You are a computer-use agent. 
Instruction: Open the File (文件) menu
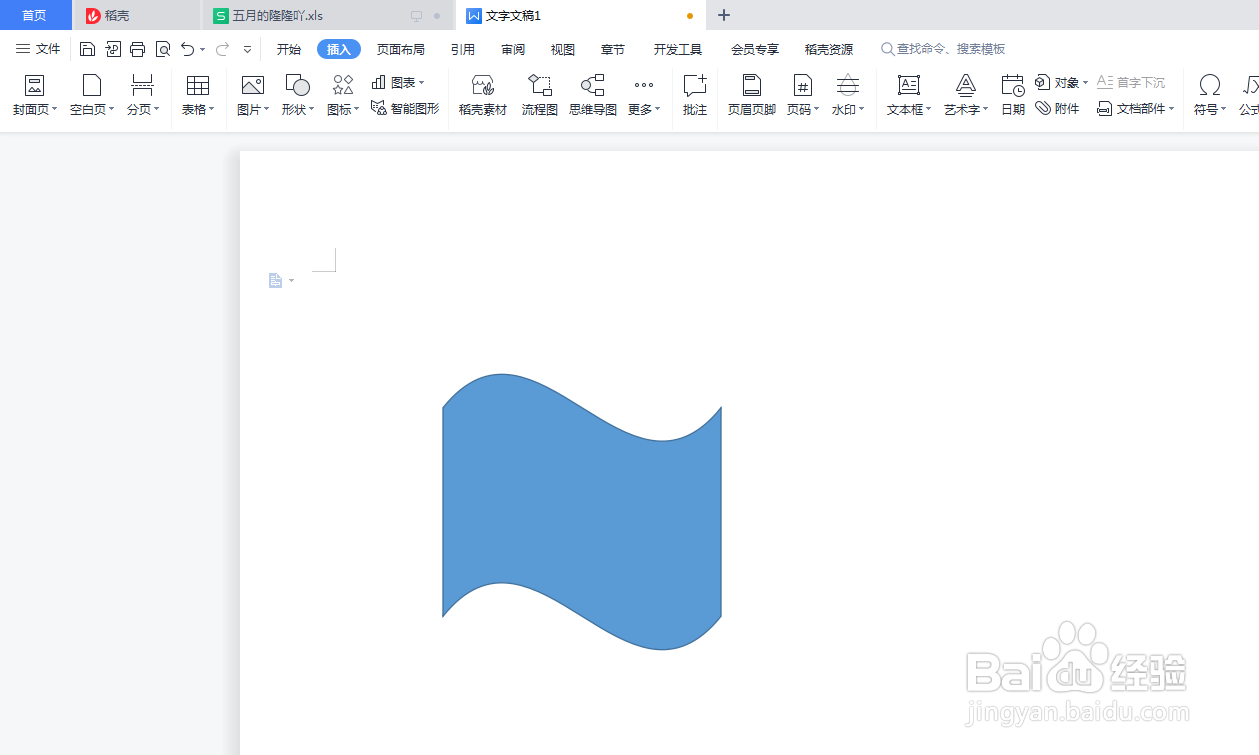point(38,49)
